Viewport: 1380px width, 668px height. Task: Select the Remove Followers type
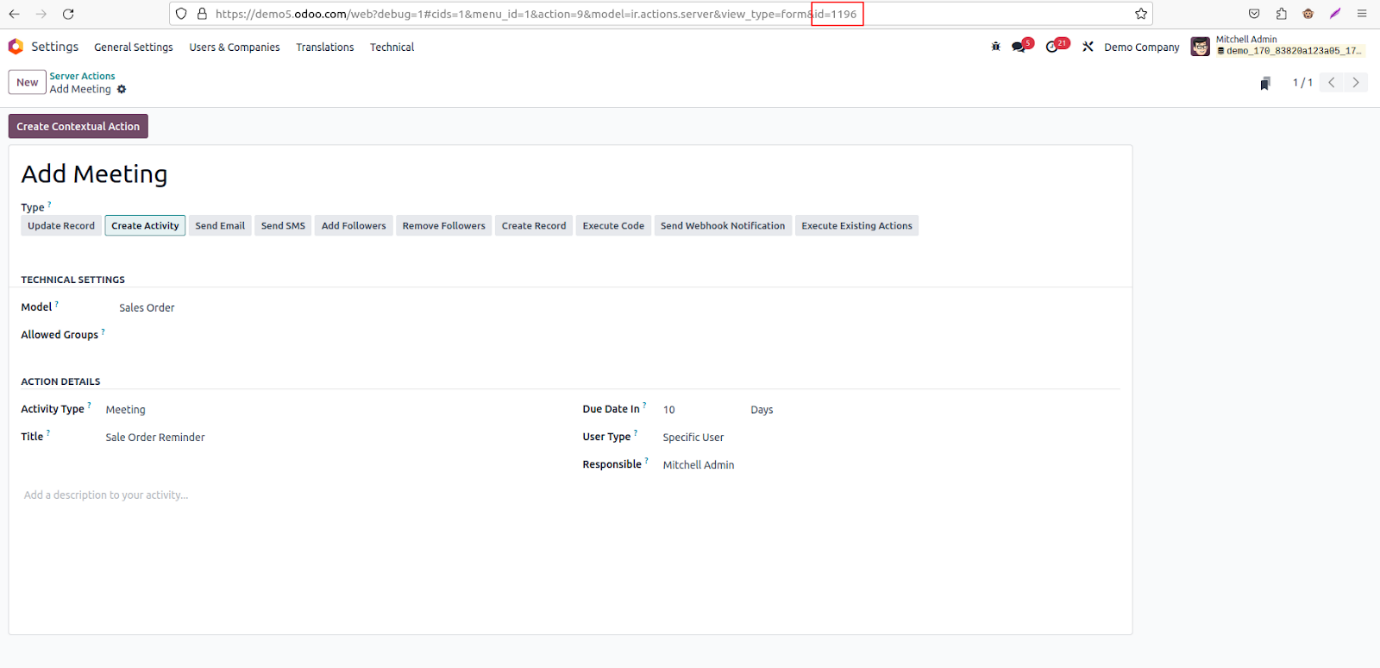point(444,226)
